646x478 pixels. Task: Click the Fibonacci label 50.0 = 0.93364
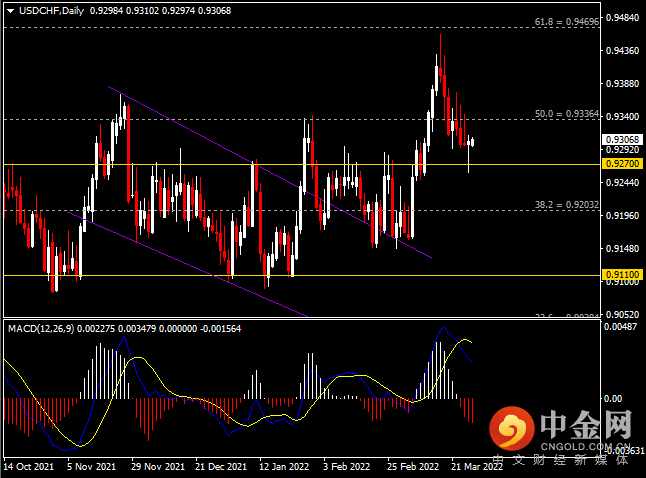tap(567, 114)
